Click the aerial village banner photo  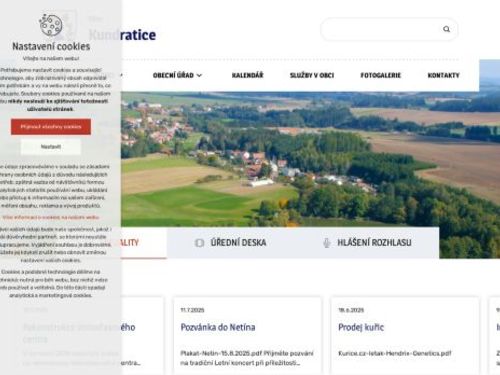click(x=310, y=159)
